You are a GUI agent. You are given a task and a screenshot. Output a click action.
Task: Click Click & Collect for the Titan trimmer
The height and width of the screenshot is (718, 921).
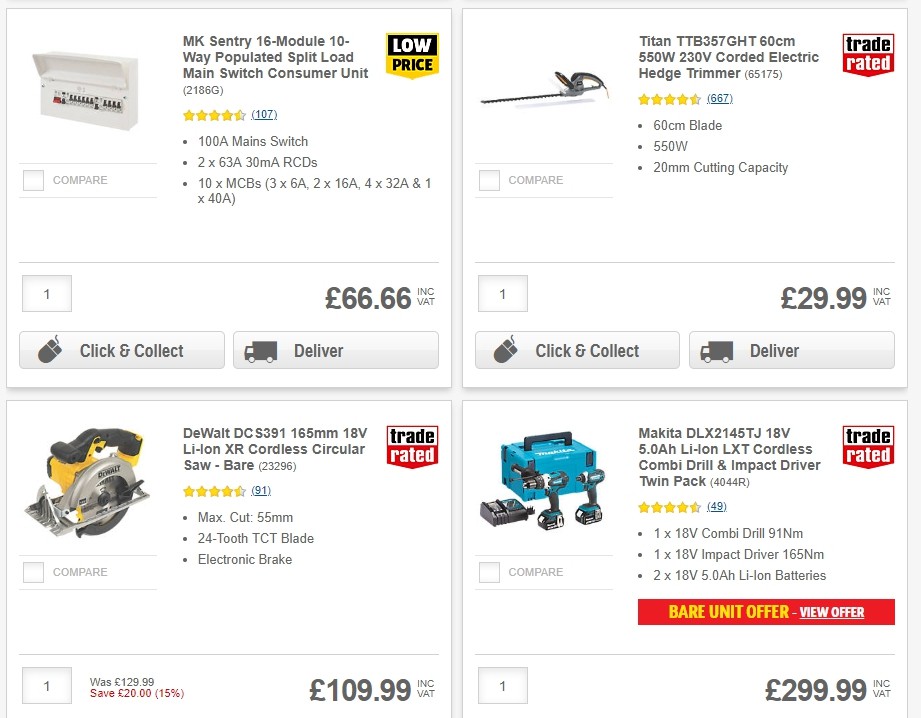577,350
